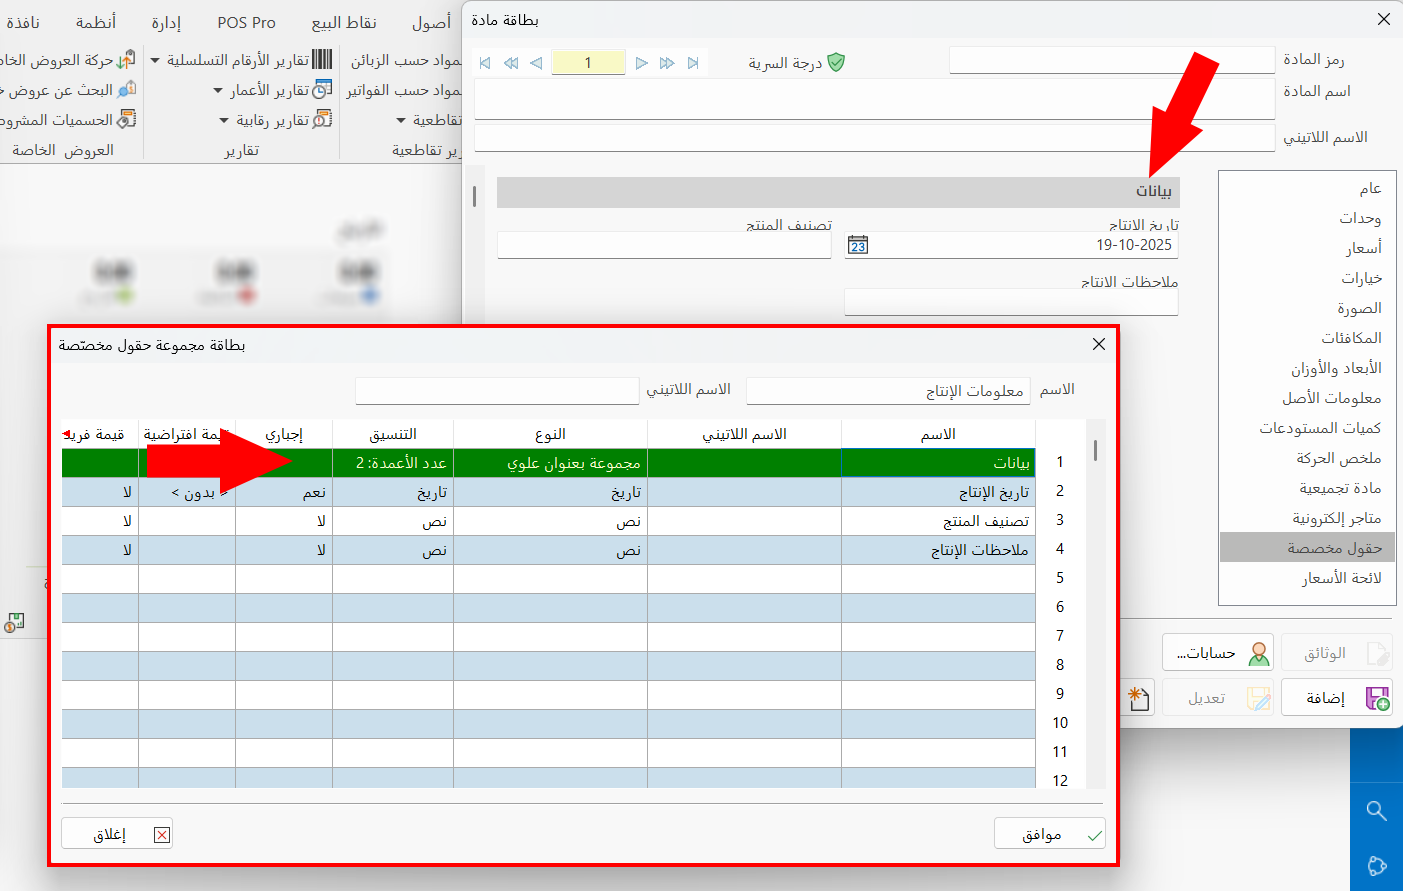Click the search magnifier in blue sidebar

point(1376,811)
